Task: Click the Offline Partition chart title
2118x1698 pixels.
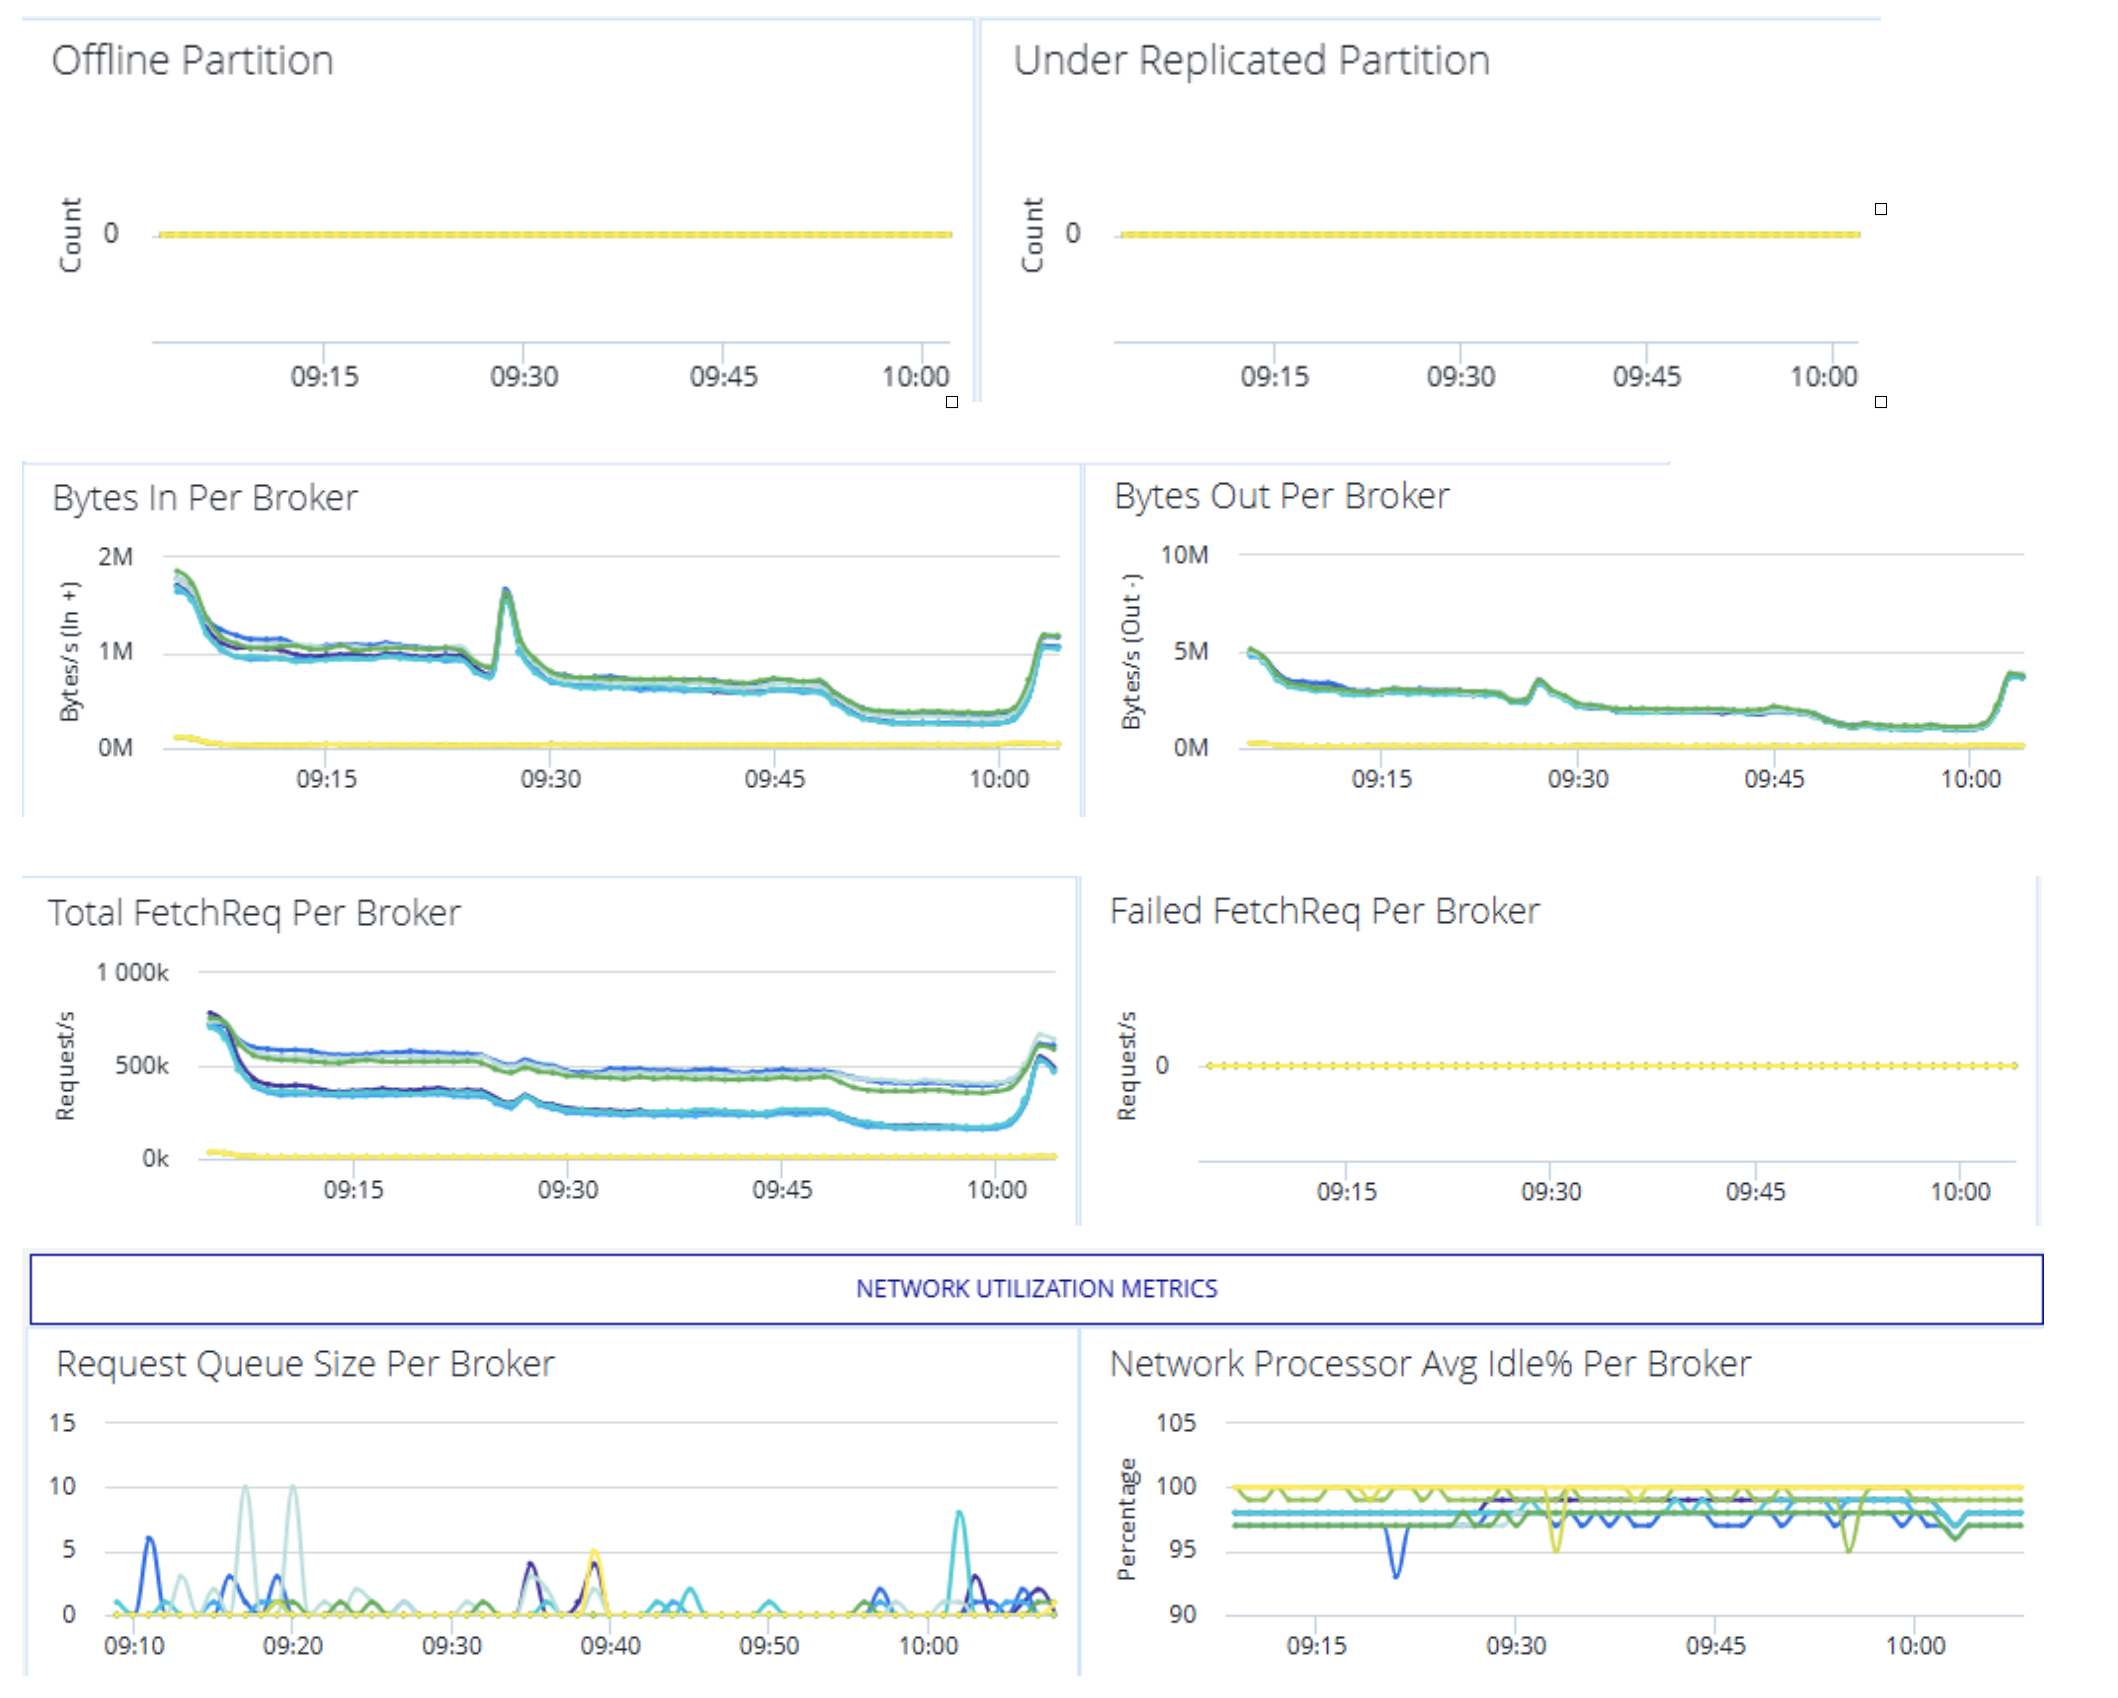Action: click(192, 61)
